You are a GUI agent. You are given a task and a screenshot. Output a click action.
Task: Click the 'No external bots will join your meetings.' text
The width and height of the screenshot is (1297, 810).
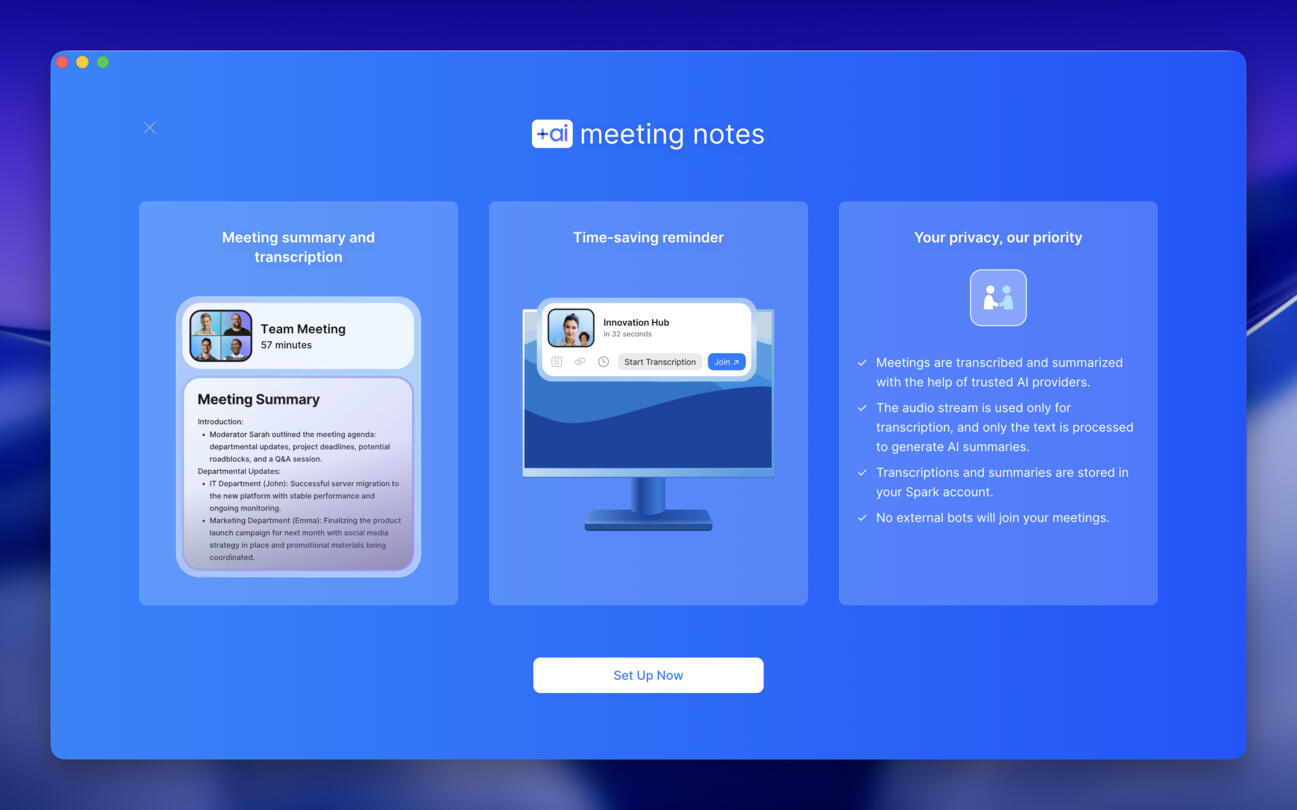point(992,518)
